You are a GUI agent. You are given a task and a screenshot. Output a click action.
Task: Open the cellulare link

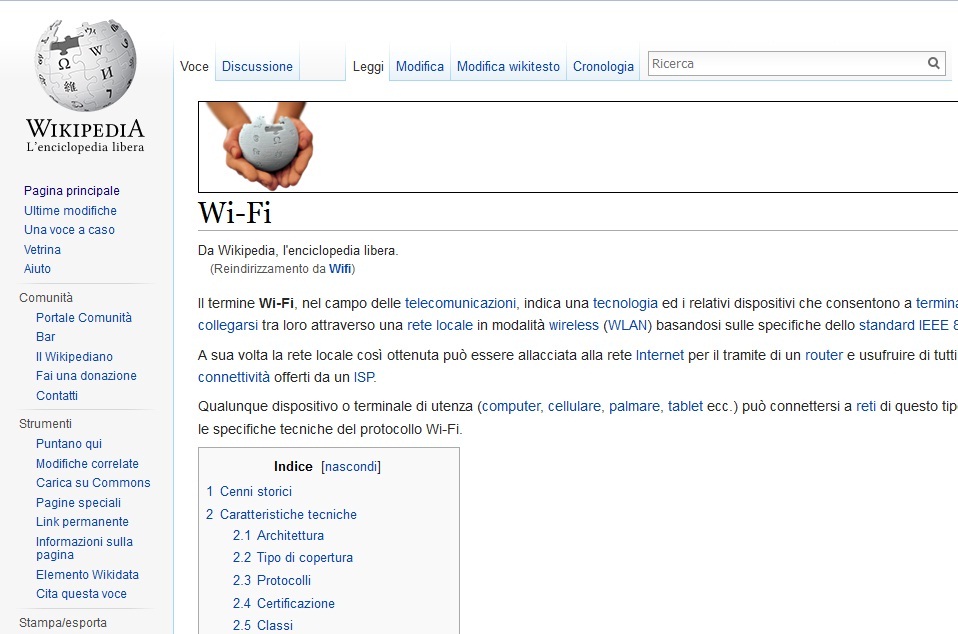[x=574, y=407]
